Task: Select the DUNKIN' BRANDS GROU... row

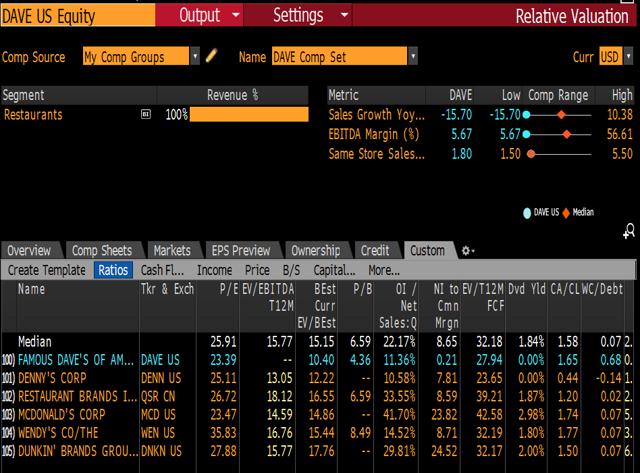Action: tap(317, 451)
